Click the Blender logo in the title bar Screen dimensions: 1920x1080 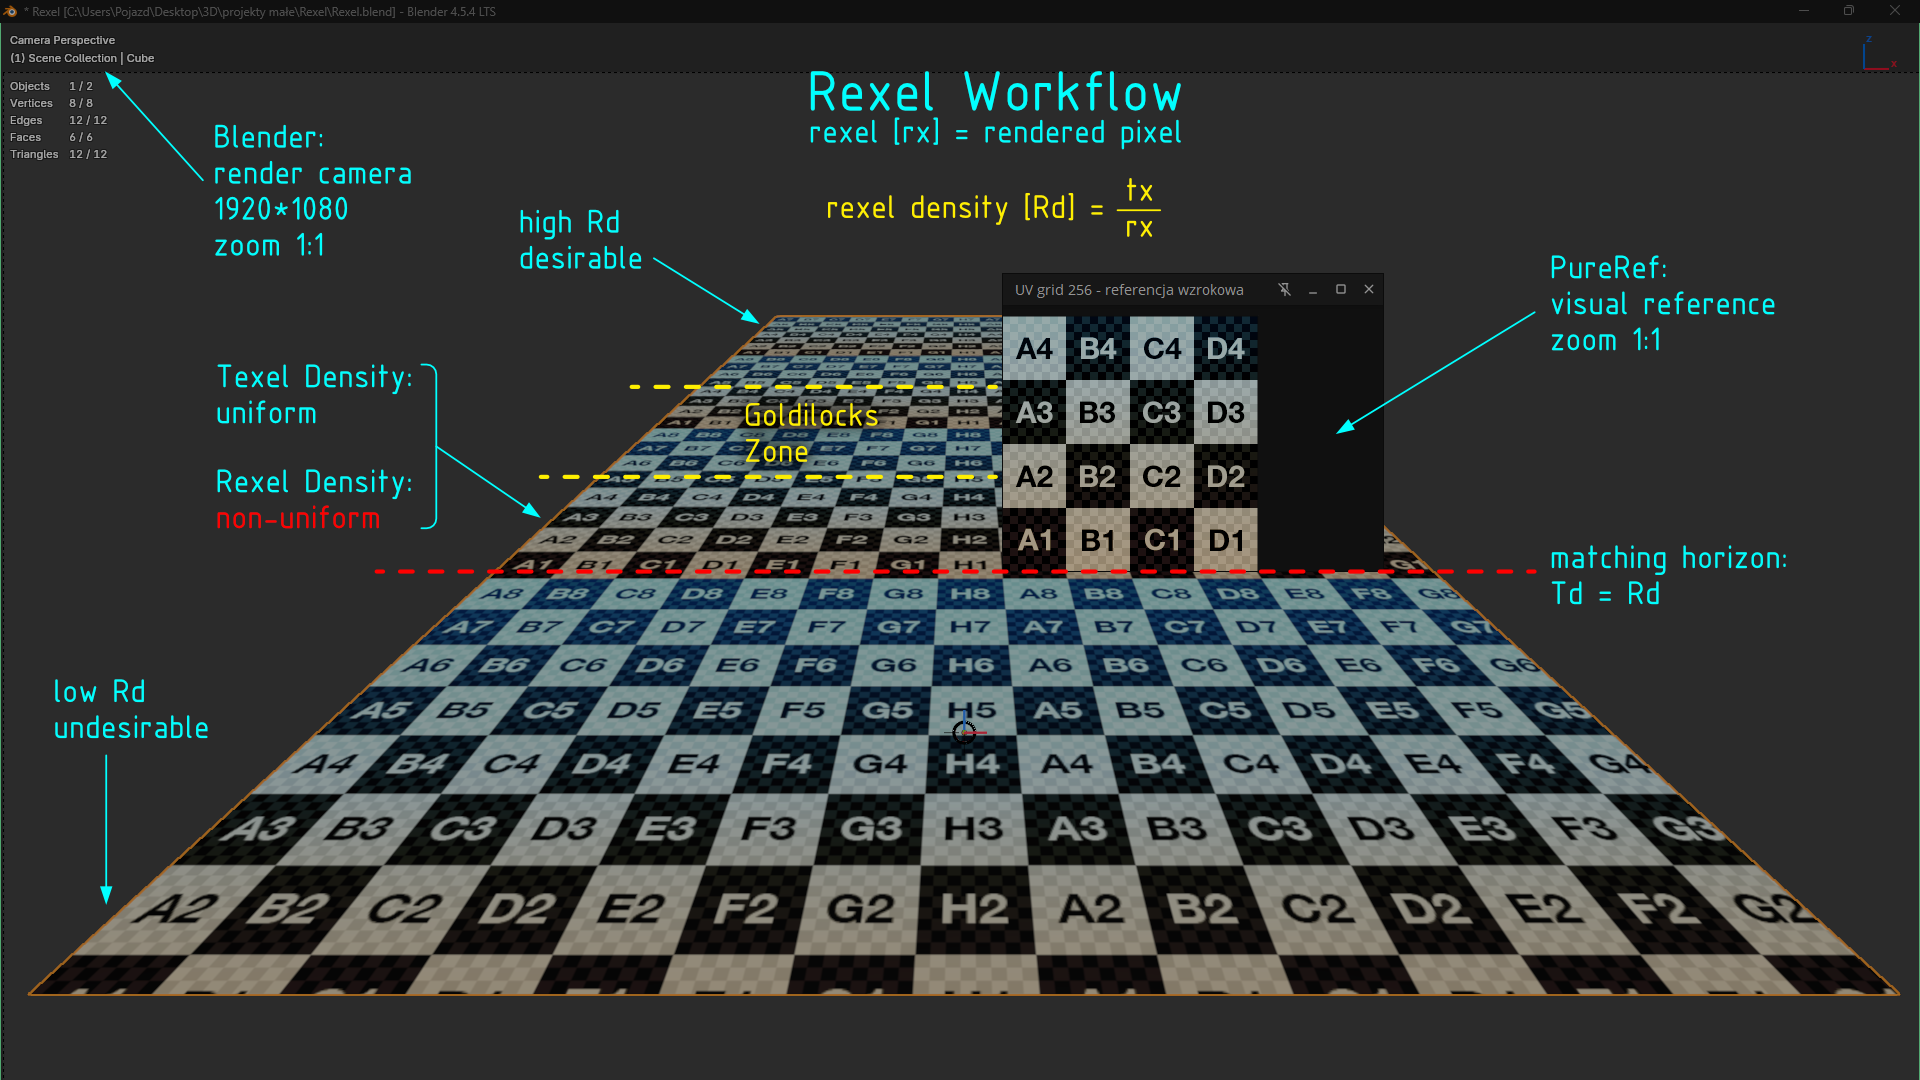(x=11, y=11)
